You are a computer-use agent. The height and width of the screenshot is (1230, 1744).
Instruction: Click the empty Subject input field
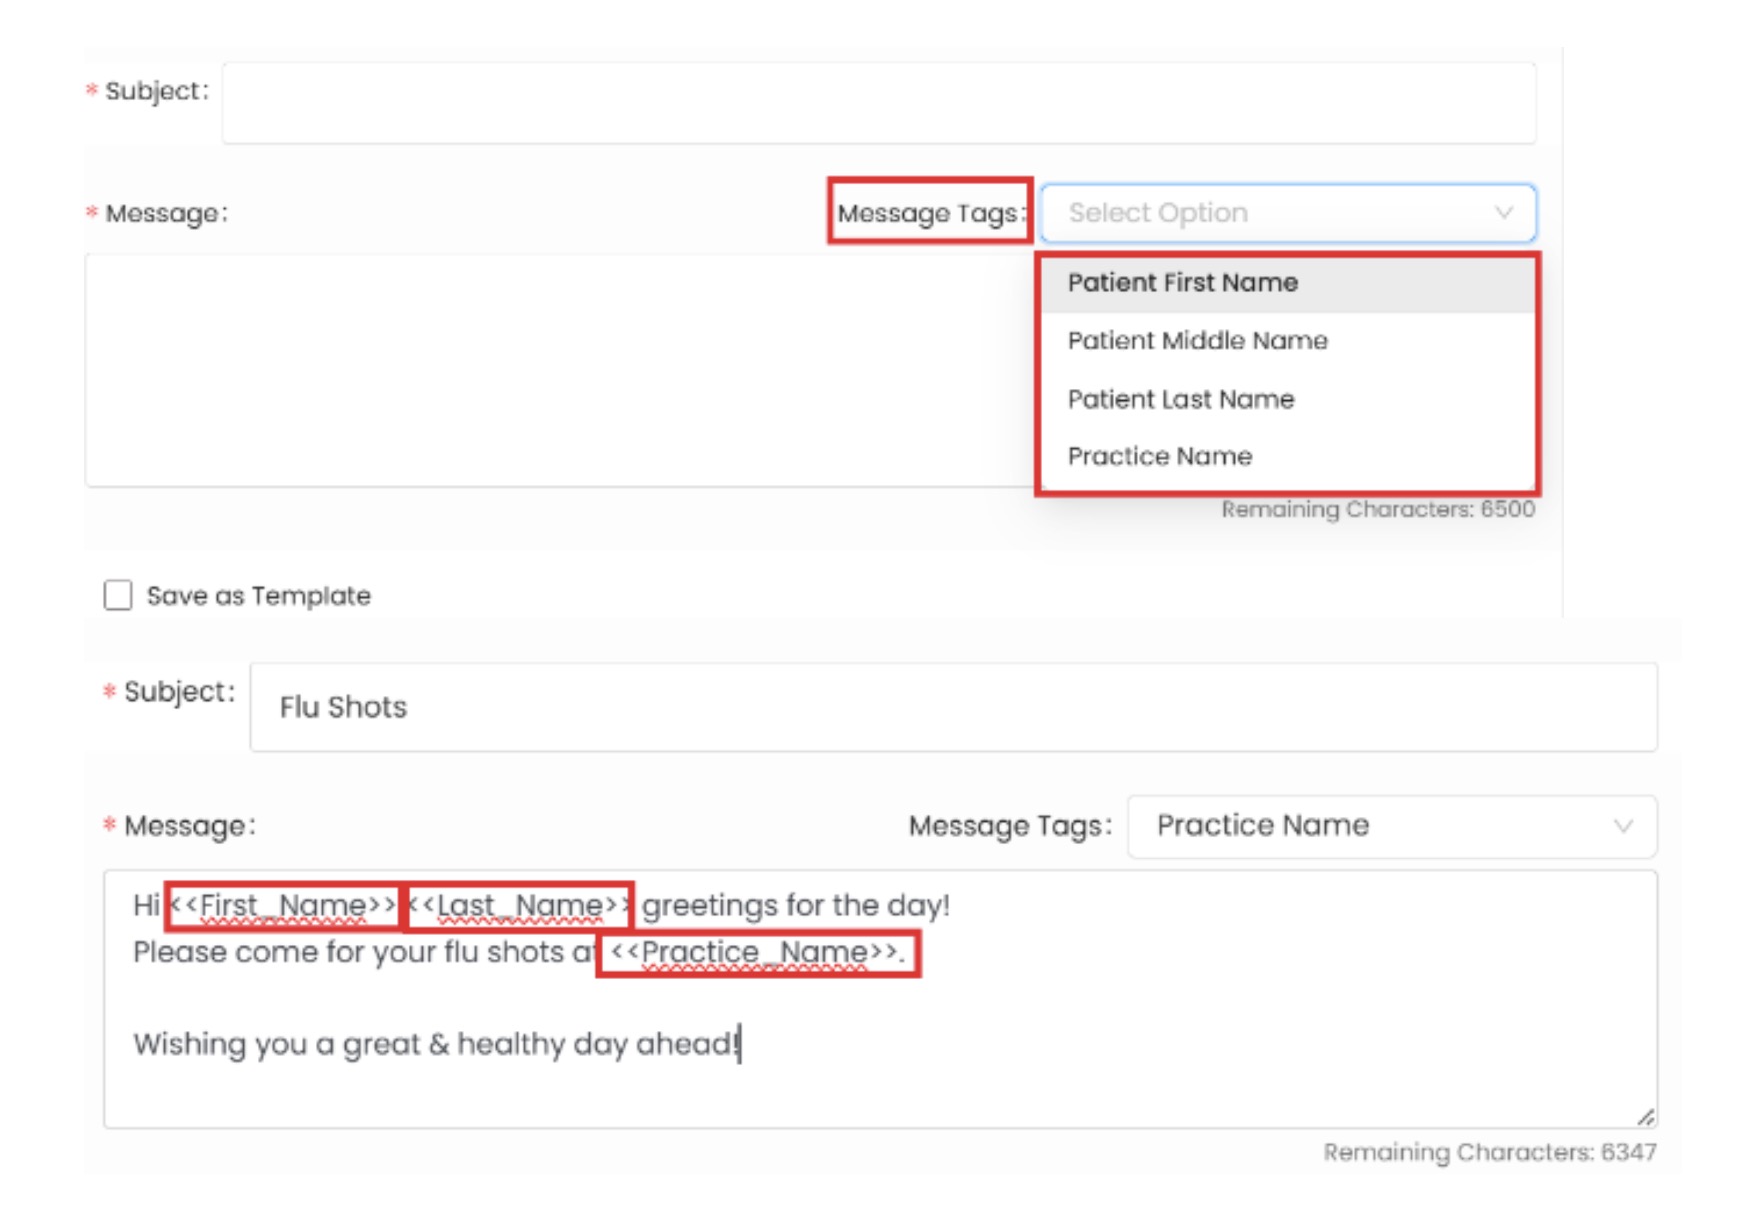(x=878, y=103)
